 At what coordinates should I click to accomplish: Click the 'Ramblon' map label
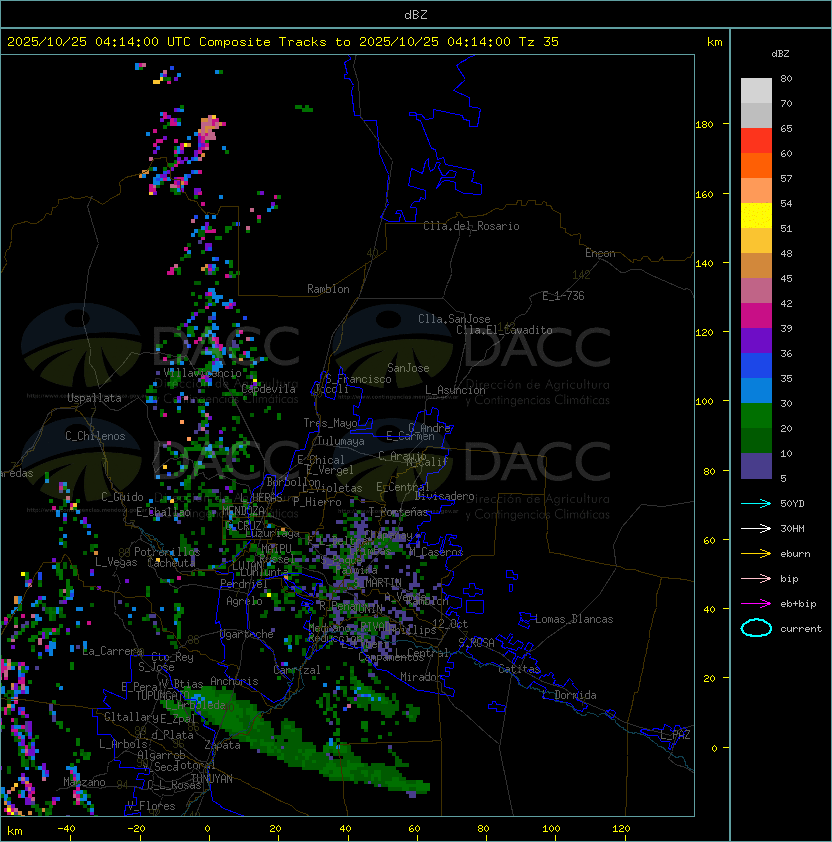coord(328,289)
